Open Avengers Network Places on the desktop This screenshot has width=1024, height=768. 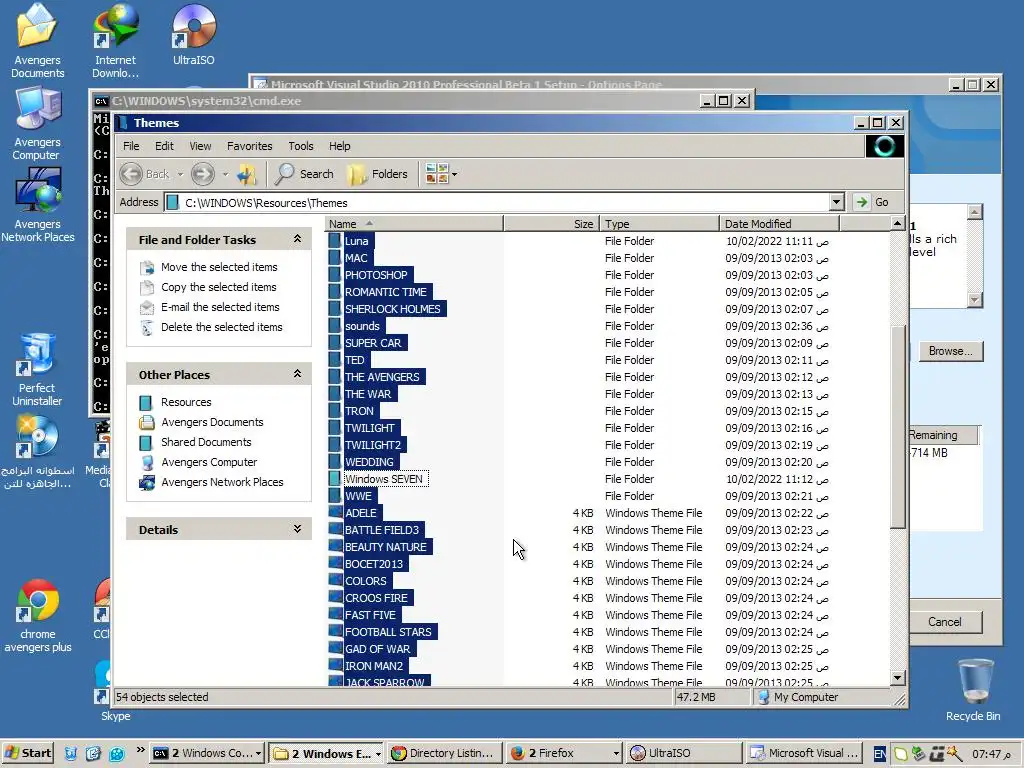[37, 206]
